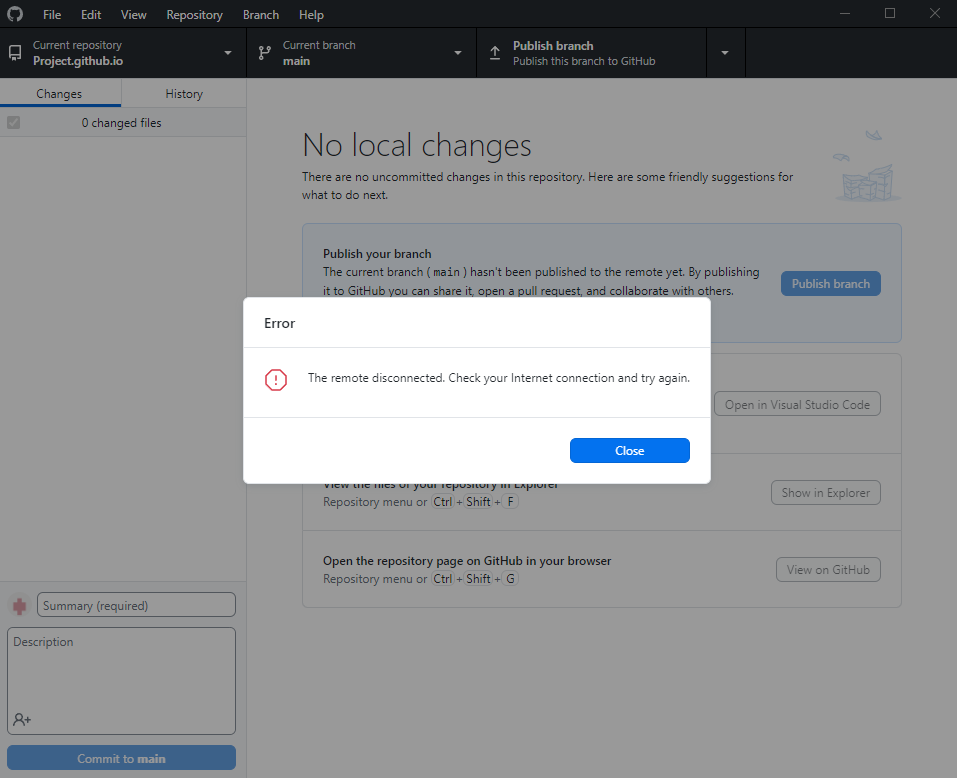Open the Publish branch dropdown arrow
The image size is (957, 778).
tap(725, 52)
